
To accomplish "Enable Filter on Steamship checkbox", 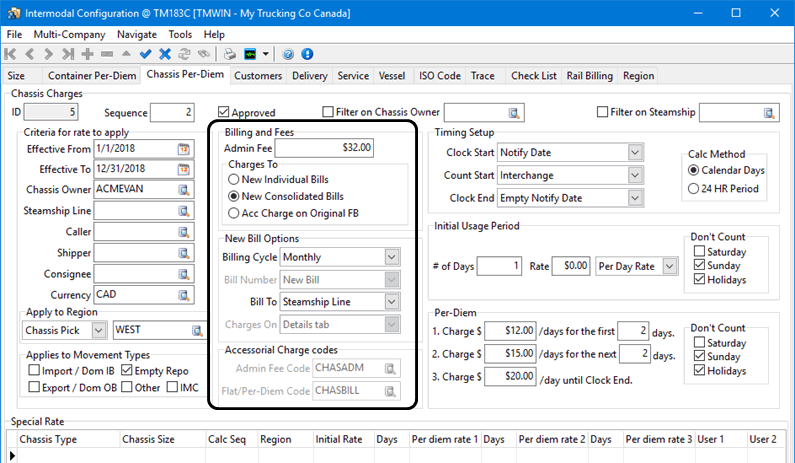I will click(x=602, y=112).
